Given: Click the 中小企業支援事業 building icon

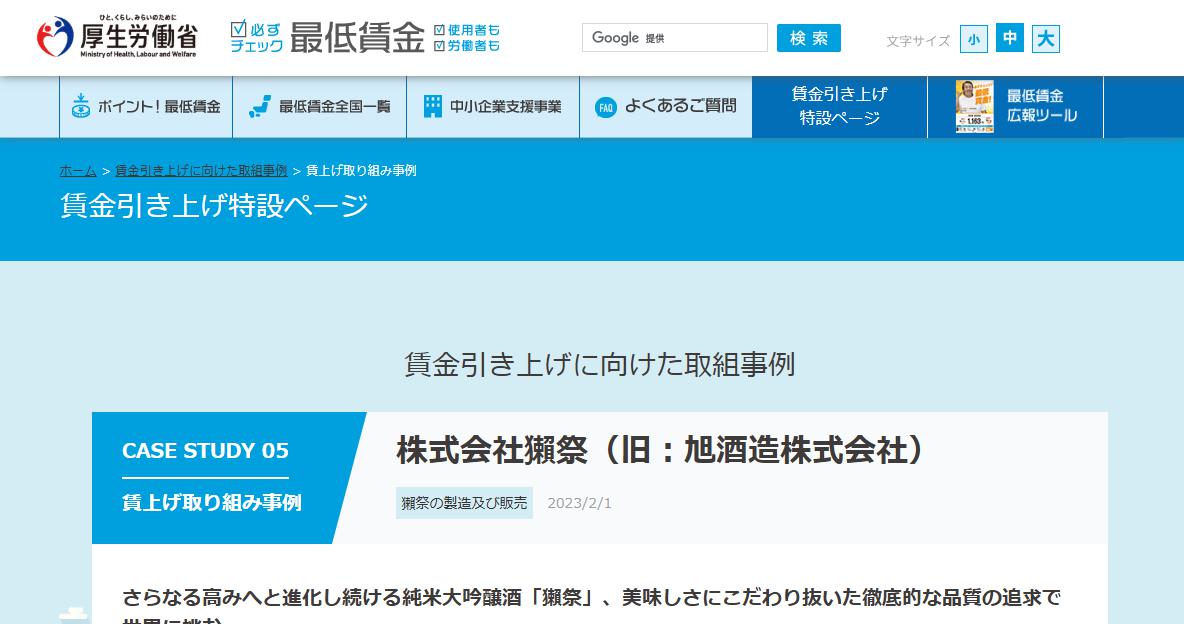Looking at the screenshot, I should 433,107.
